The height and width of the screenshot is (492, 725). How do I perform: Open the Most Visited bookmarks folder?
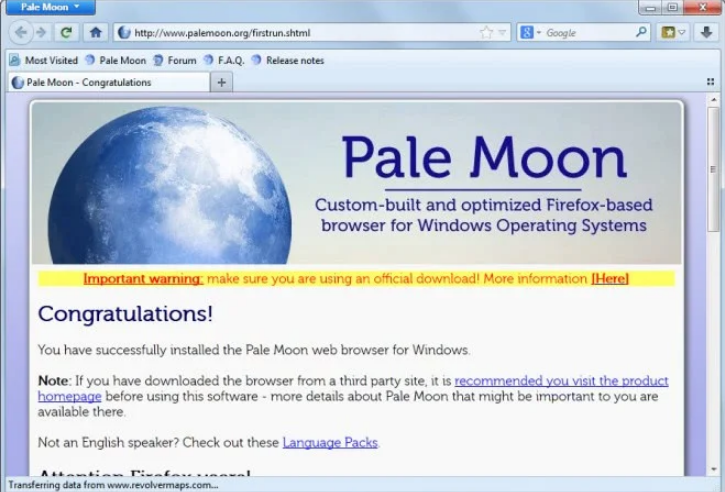[x=44, y=60]
